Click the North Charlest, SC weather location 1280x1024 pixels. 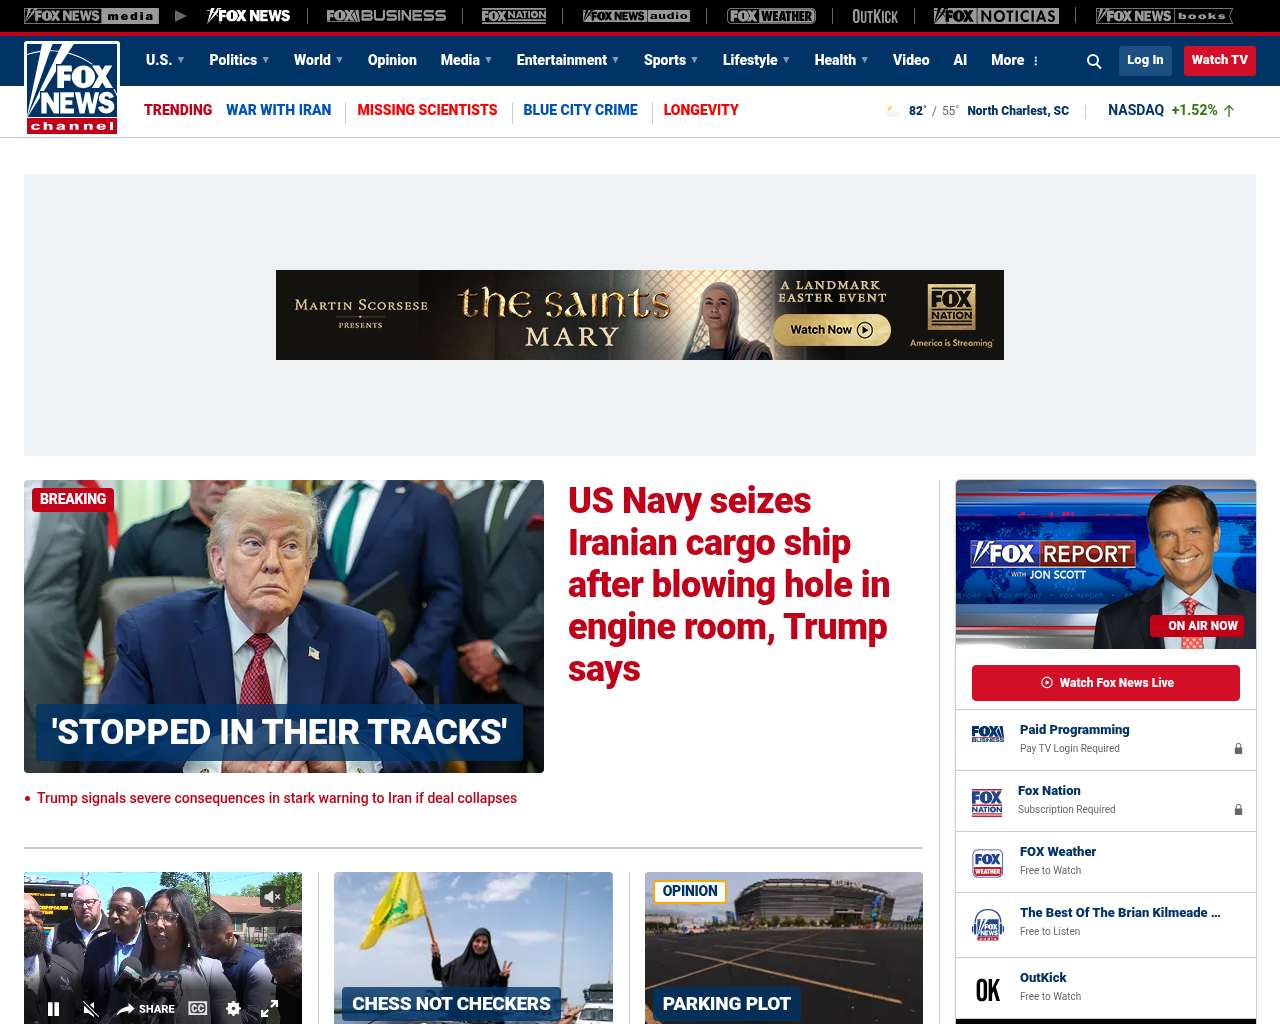tap(1018, 111)
